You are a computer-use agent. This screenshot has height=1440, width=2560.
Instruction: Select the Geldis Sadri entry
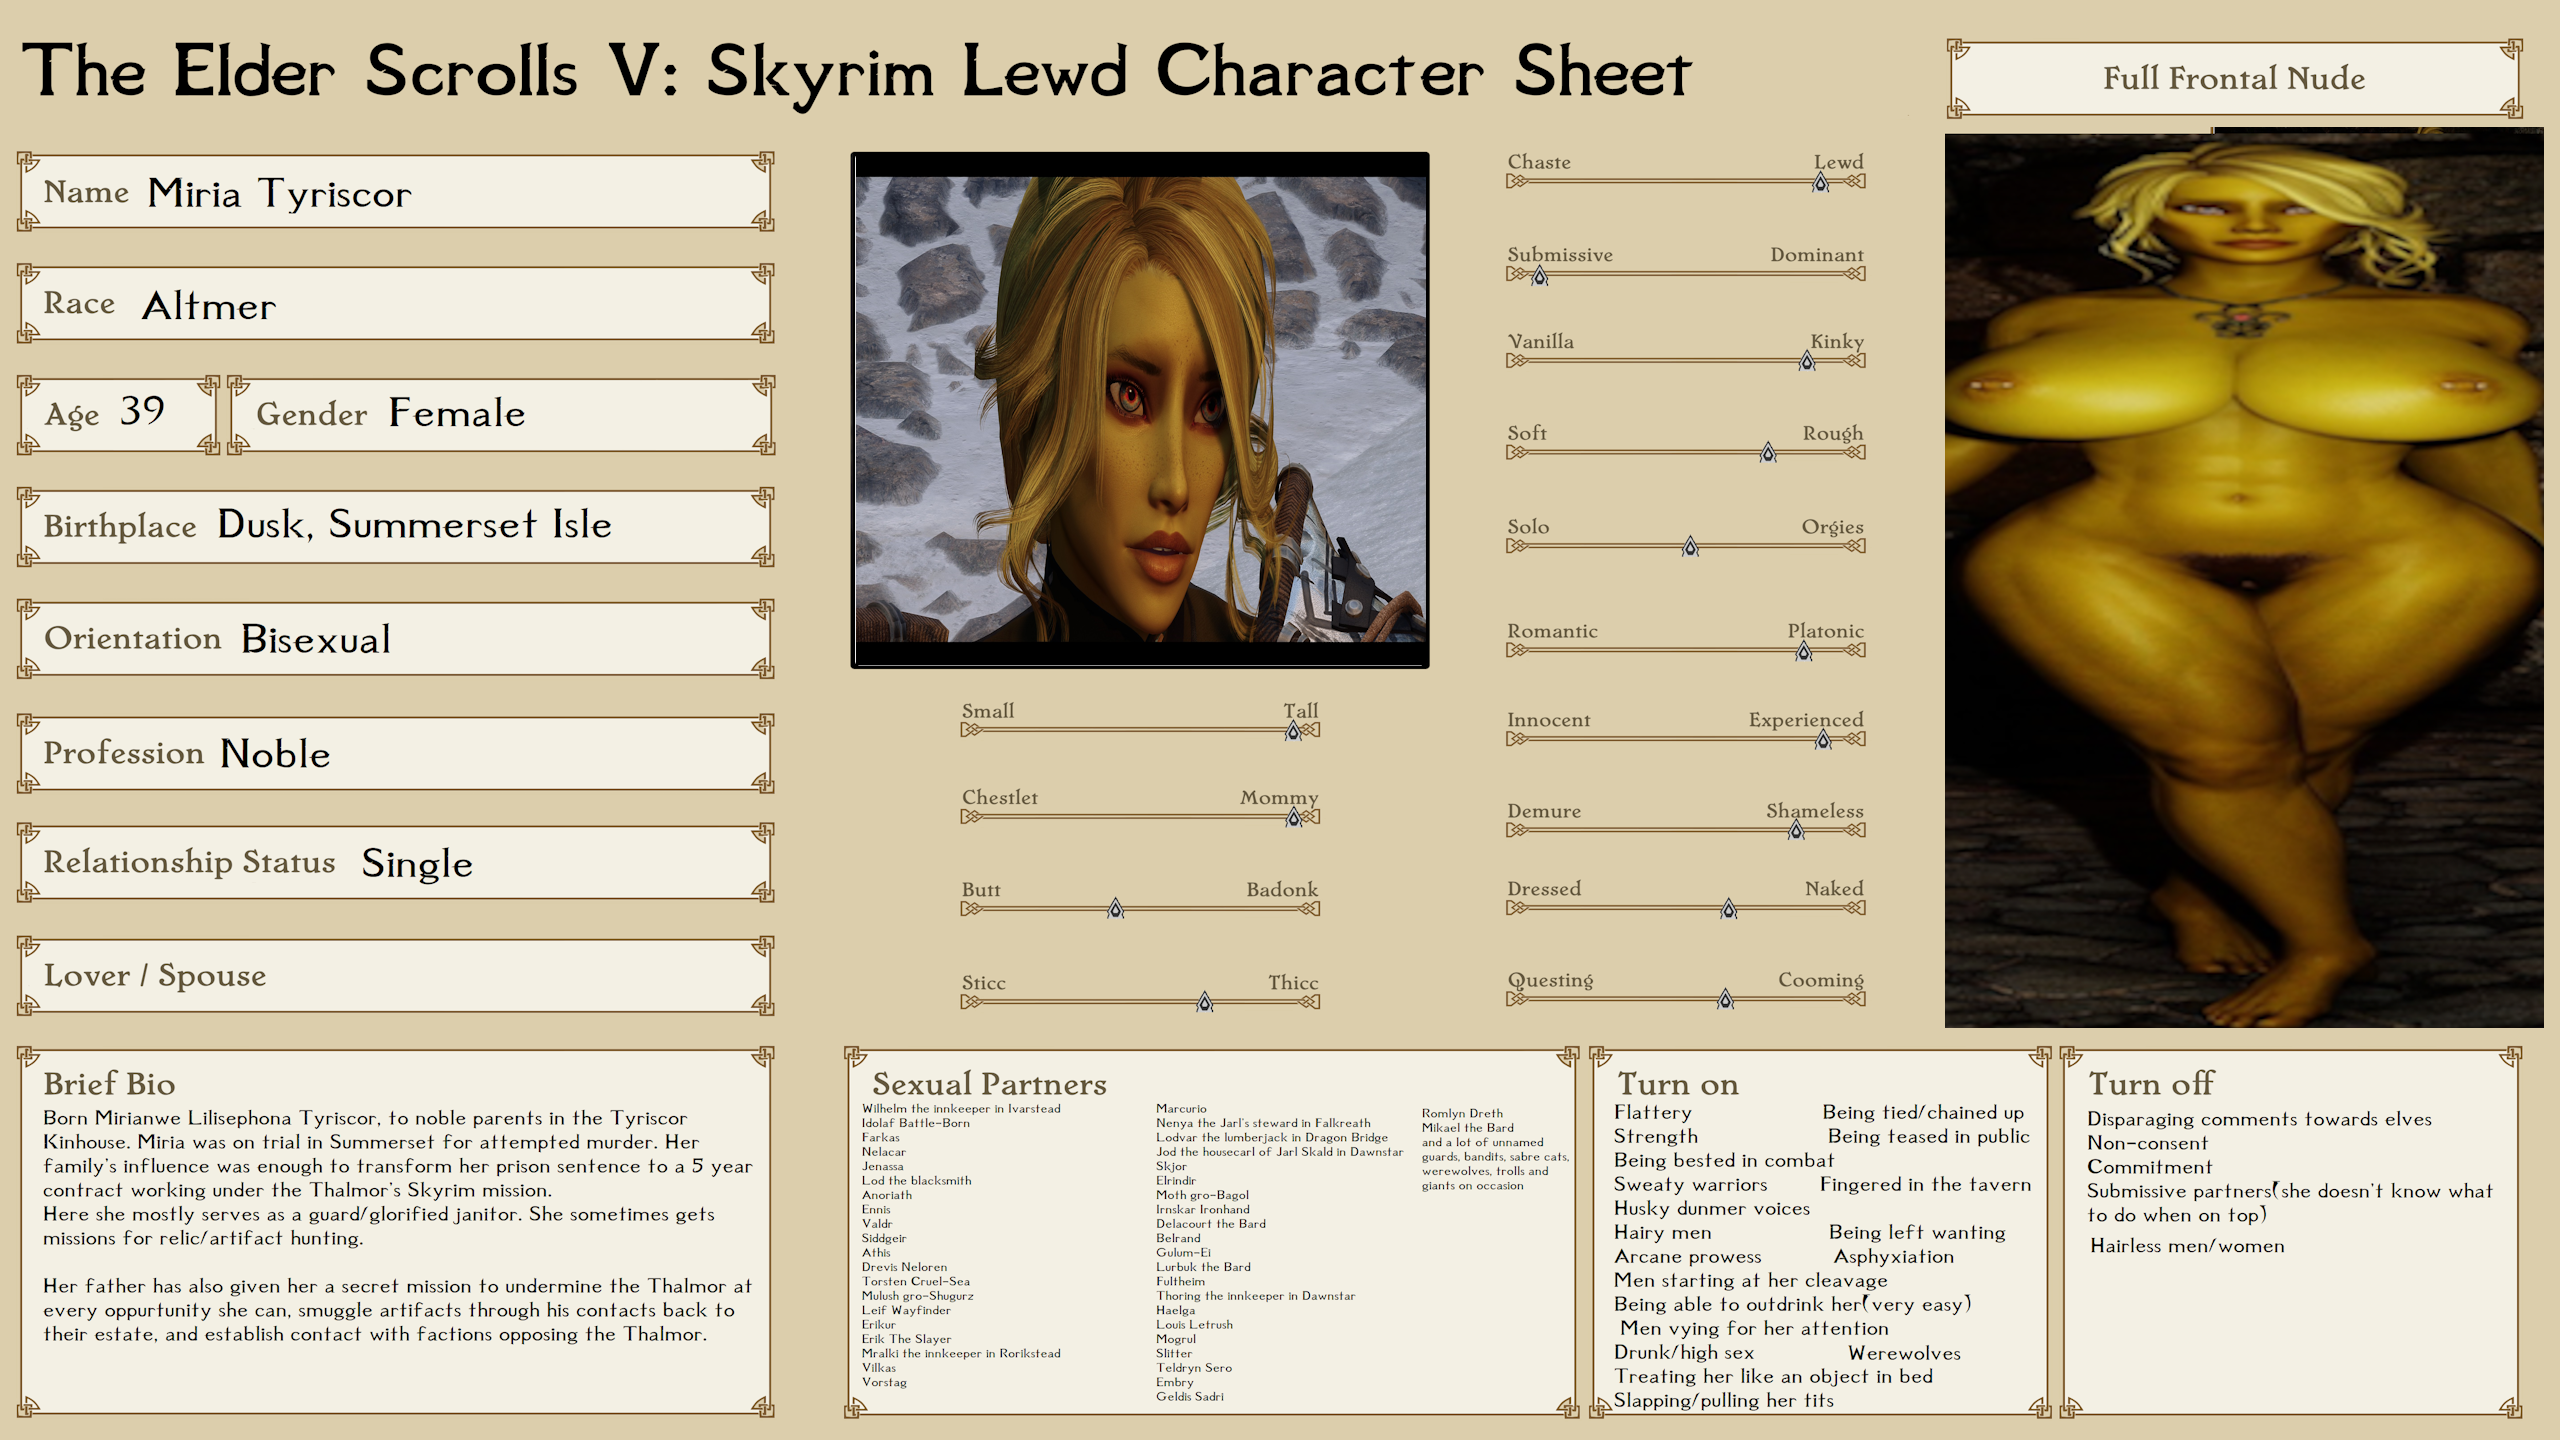pos(1190,1397)
